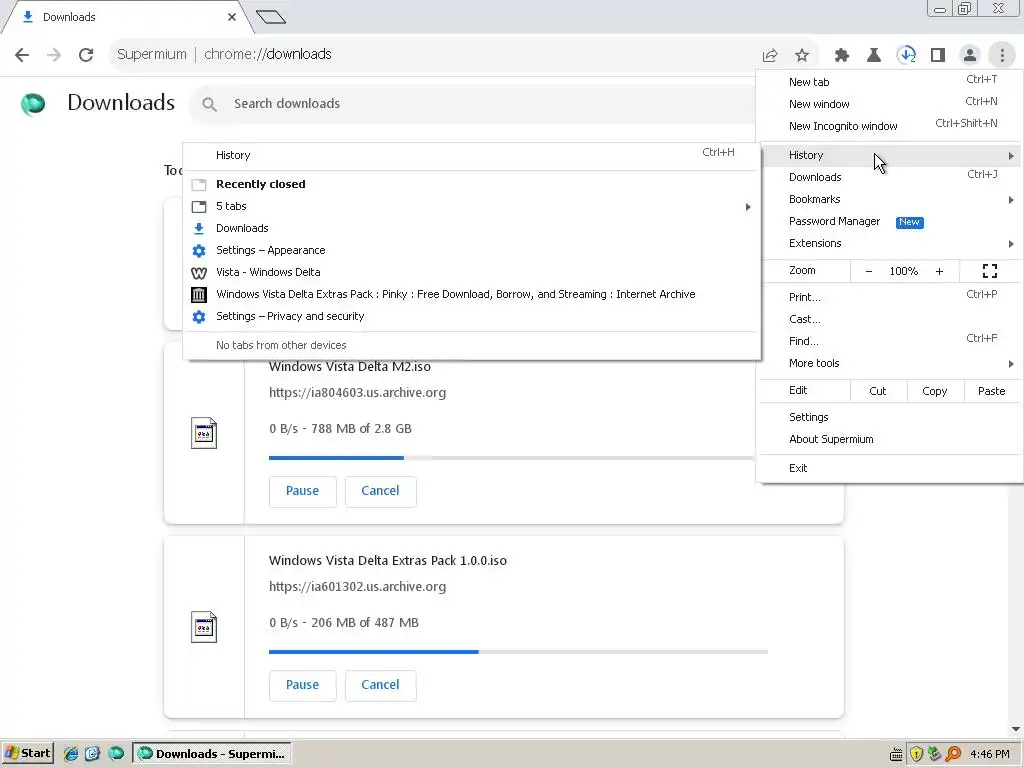This screenshot has width=1024, height=768.
Task: Click the Supermium logo next to Downloads heading
Action: [33, 103]
